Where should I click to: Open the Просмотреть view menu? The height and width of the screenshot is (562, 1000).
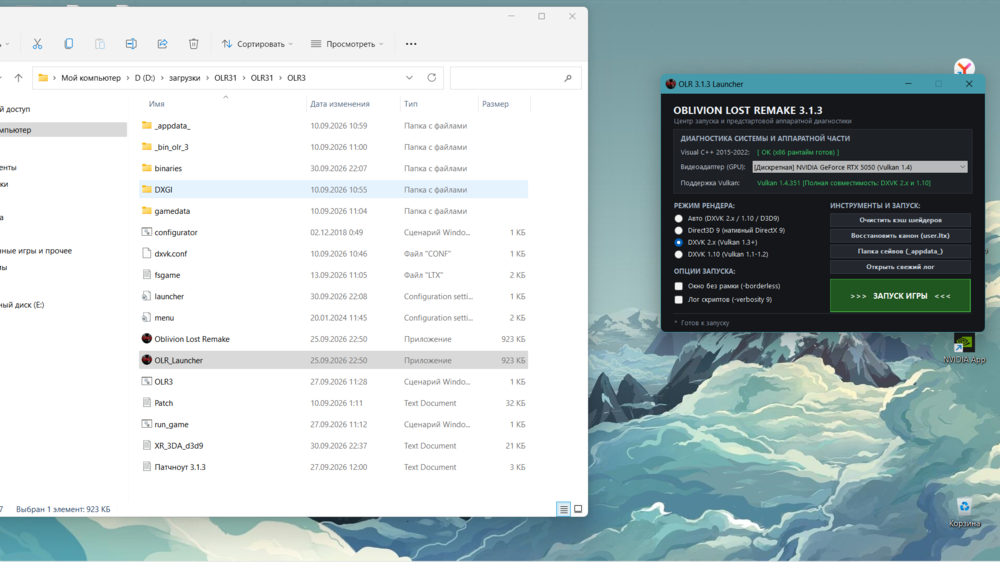click(348, 44)
